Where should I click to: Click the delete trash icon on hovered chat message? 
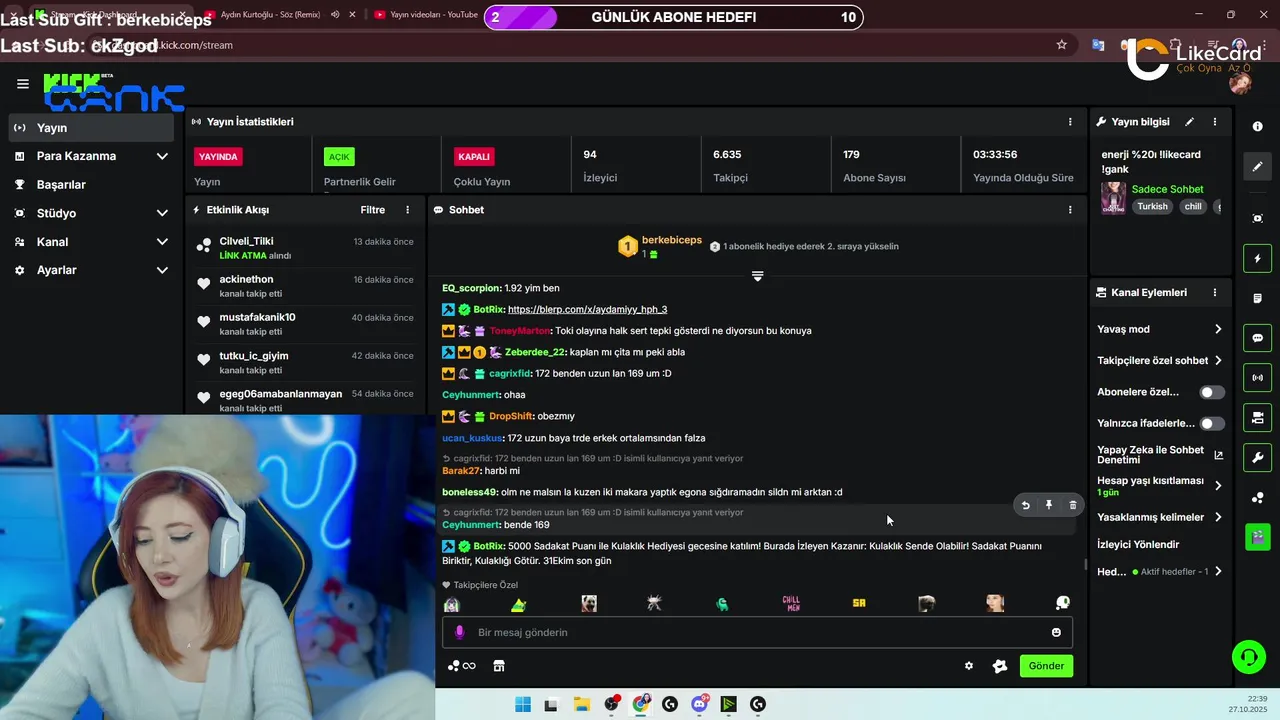point(1073,505)
